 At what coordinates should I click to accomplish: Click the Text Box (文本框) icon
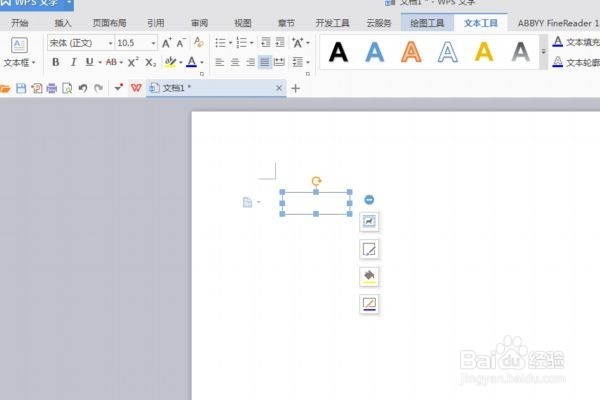(x=19, y=45)
